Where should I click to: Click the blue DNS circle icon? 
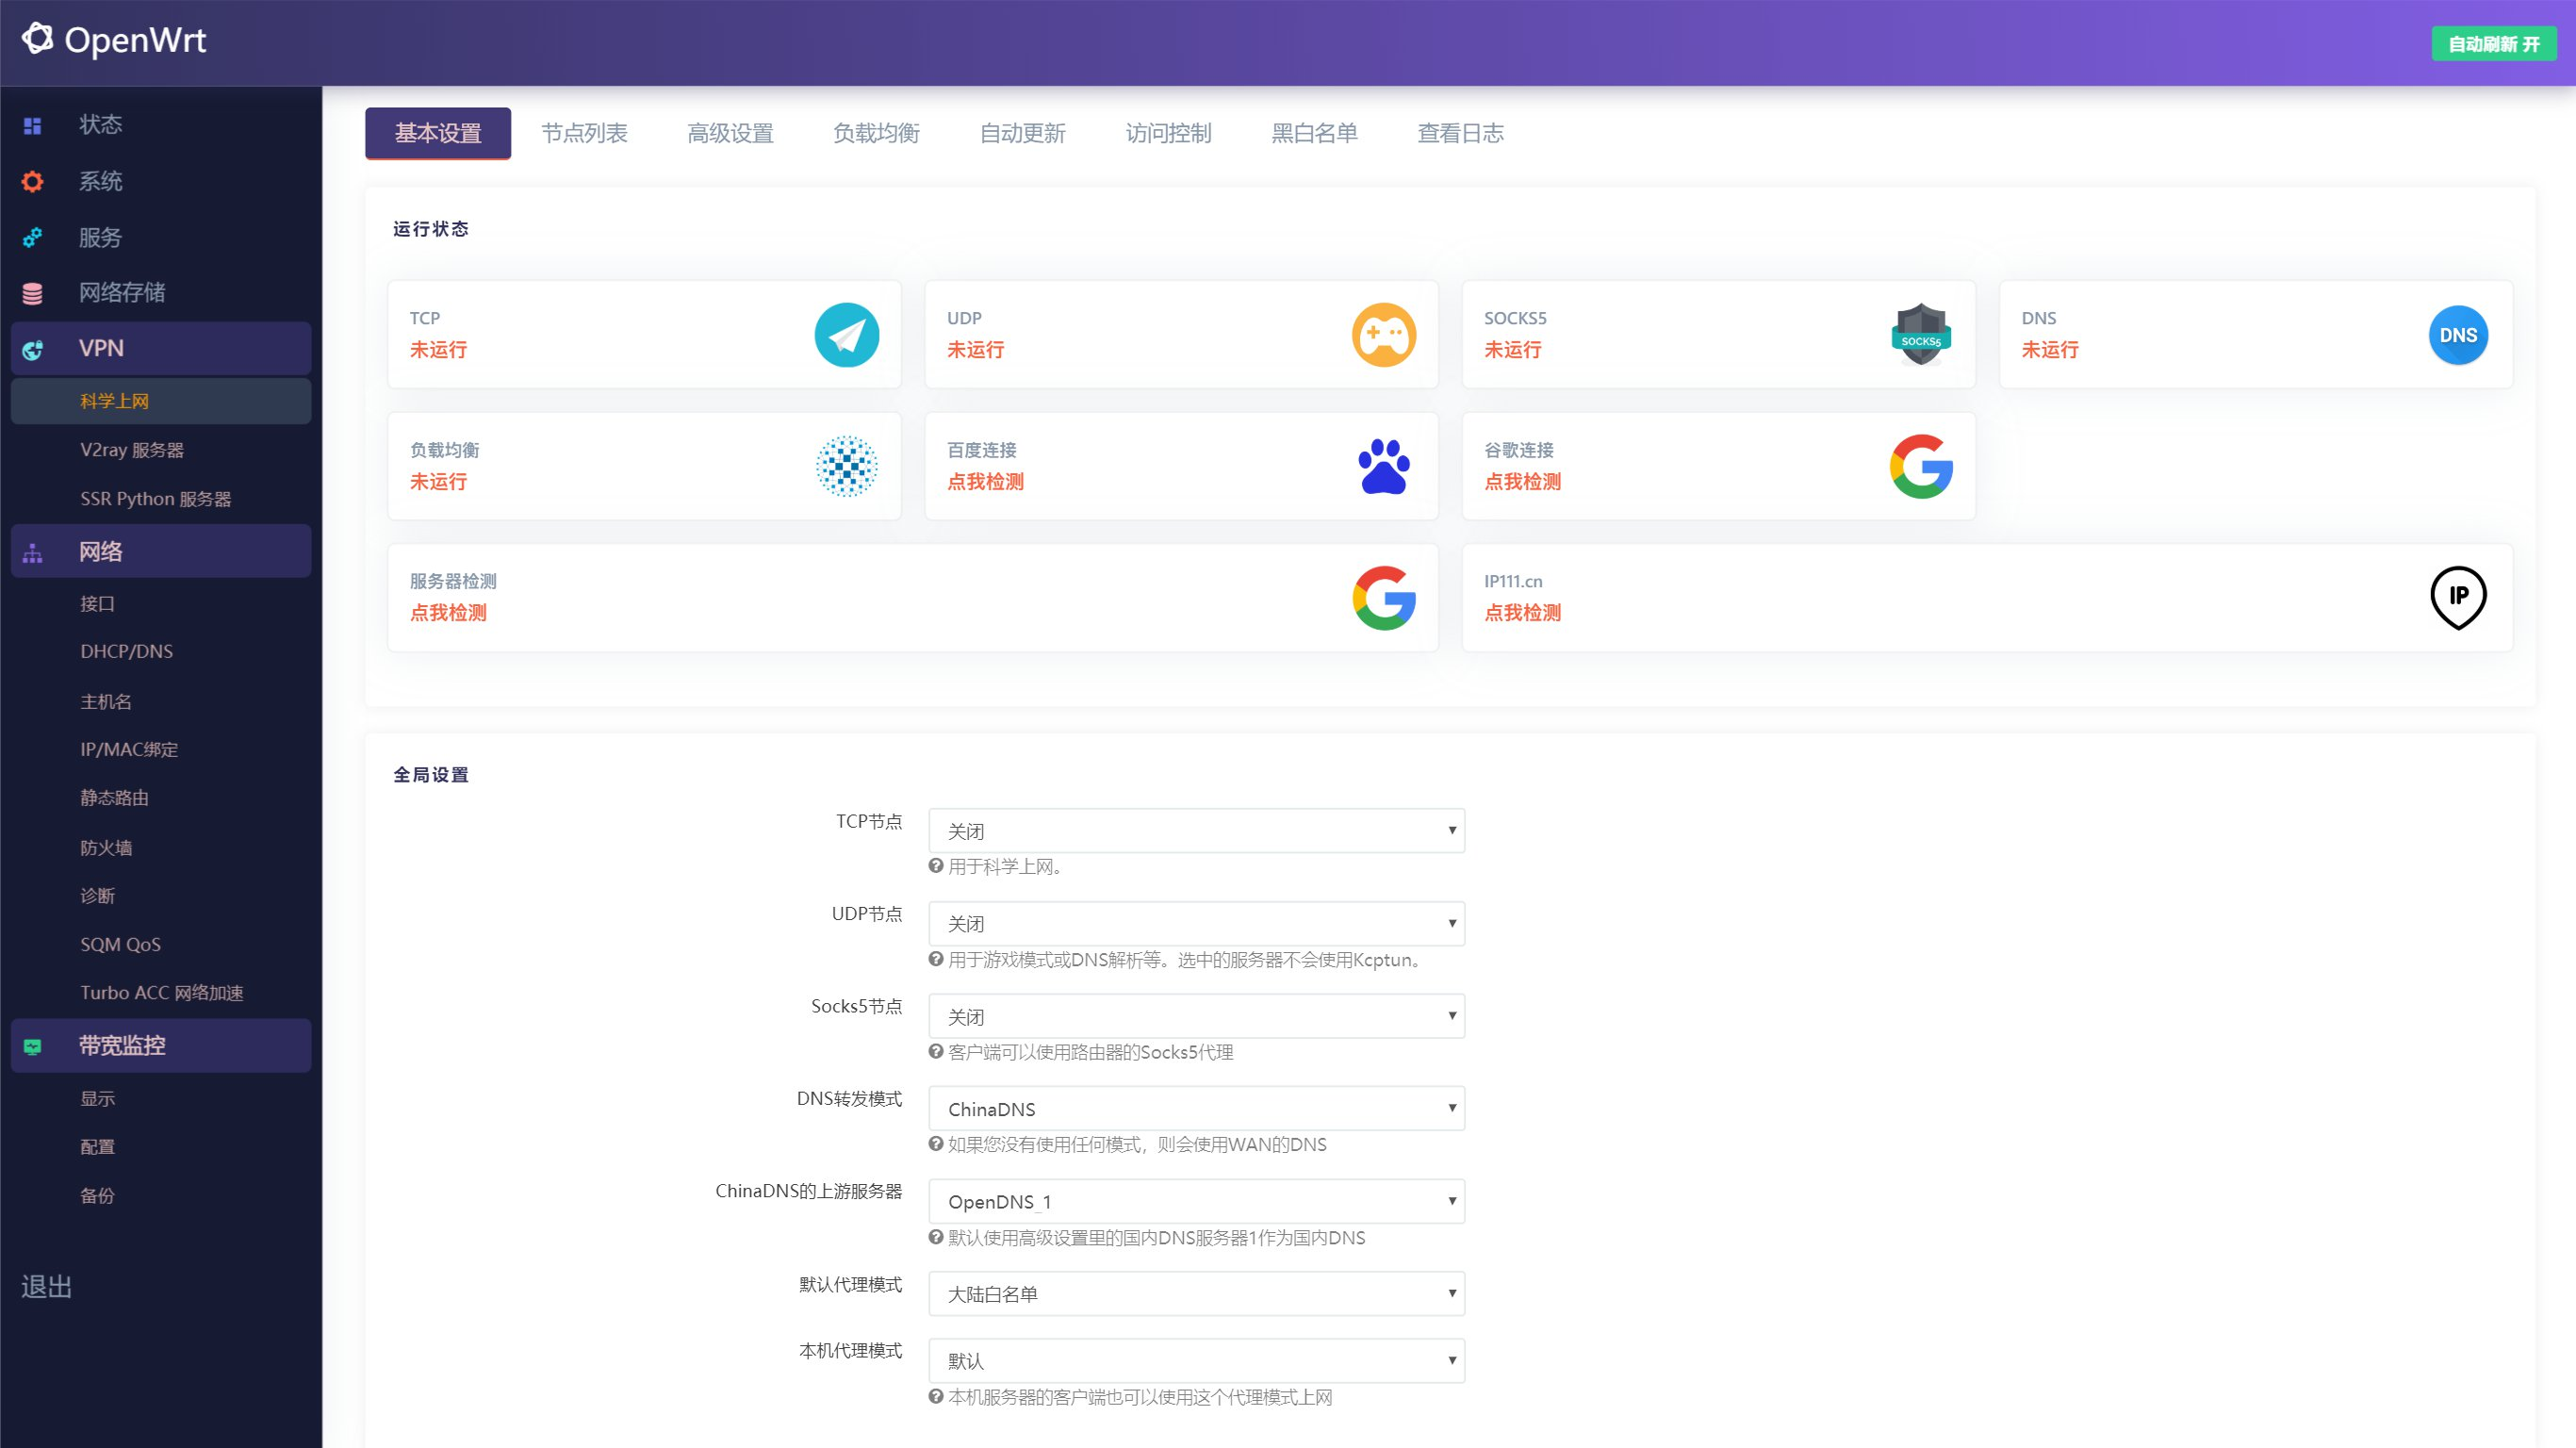(x=2458, y=335)
